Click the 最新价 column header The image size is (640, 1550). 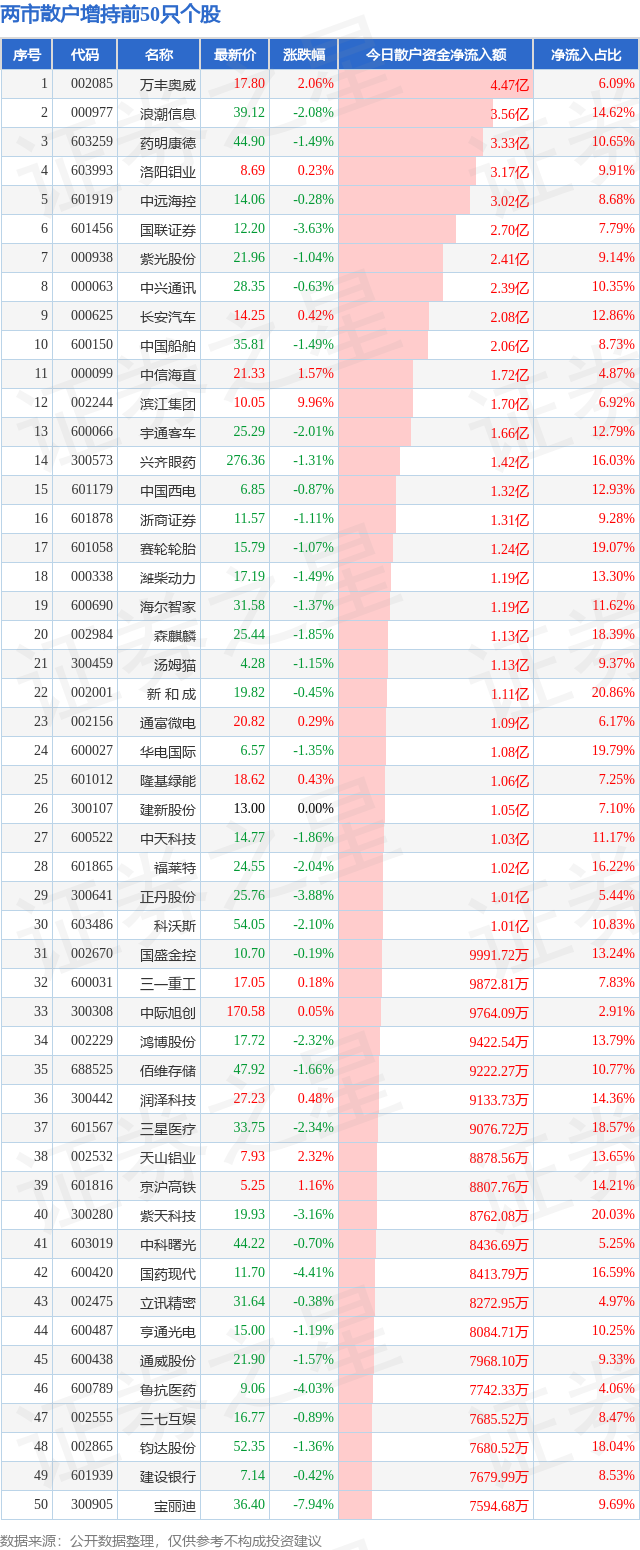pos(234,55)
